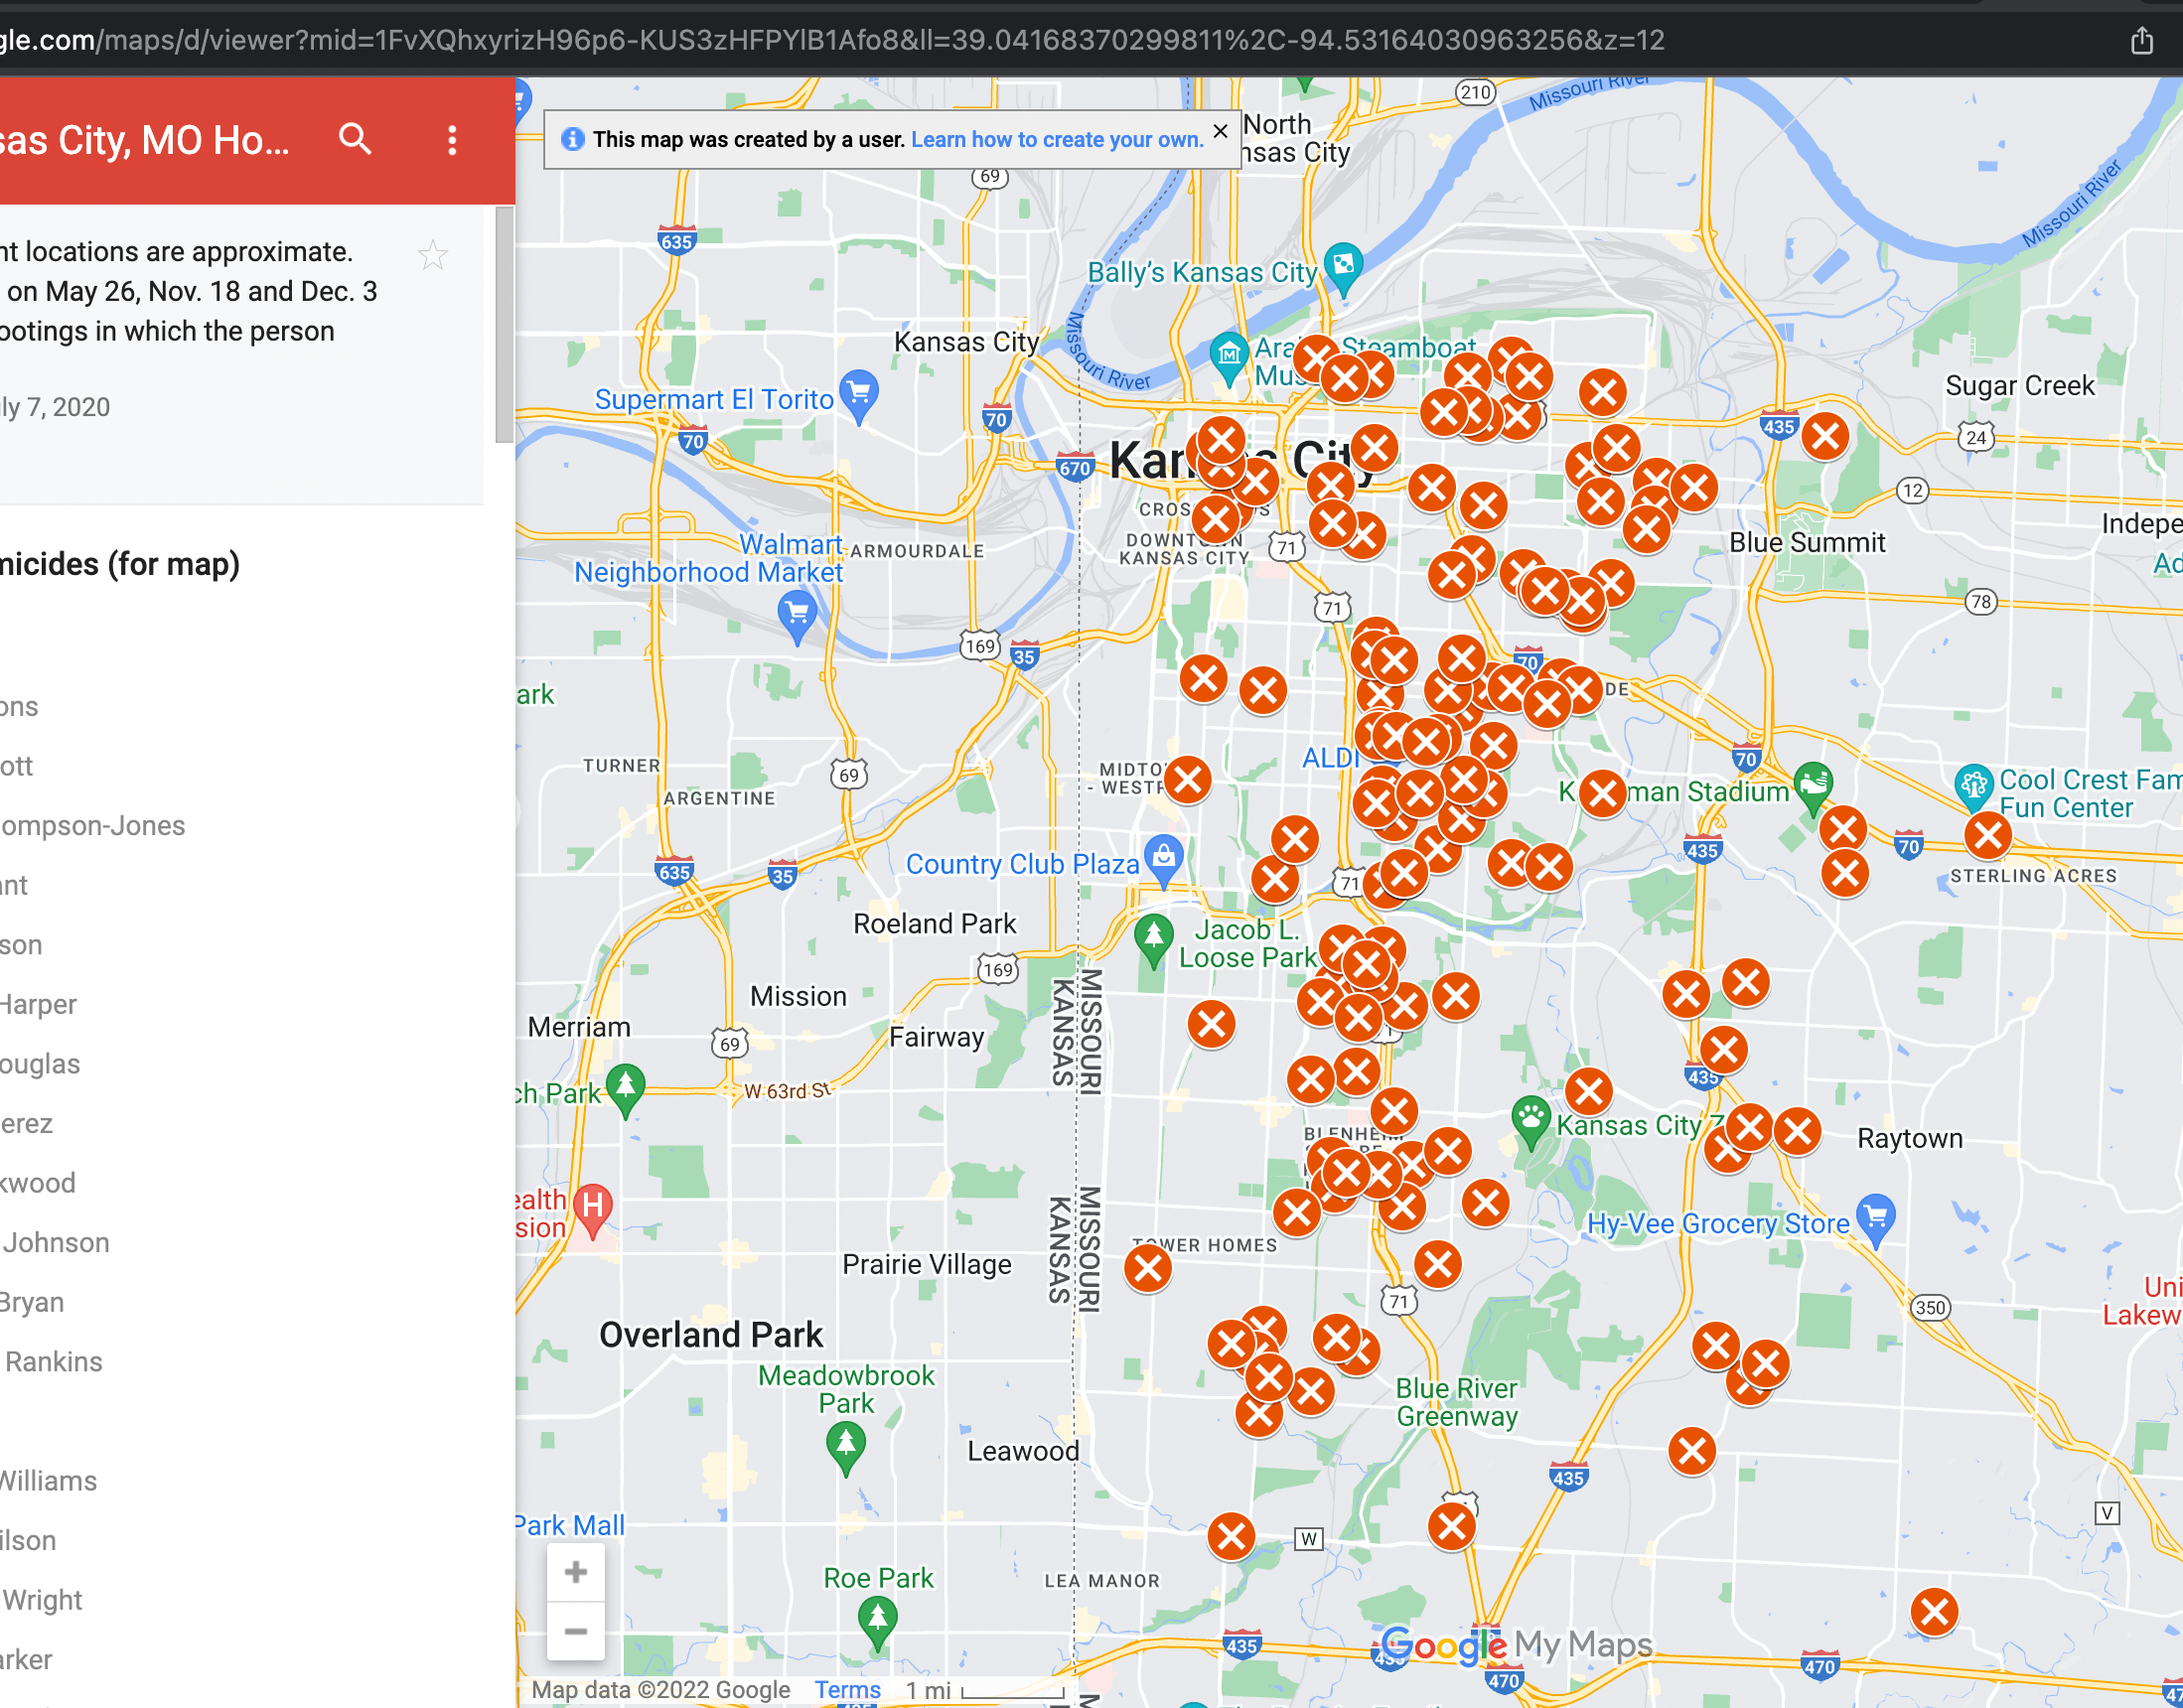Select the Hy-Vee Grocery Store cart pin
This screenshot has height=1708, width=2183.
1876,1220
